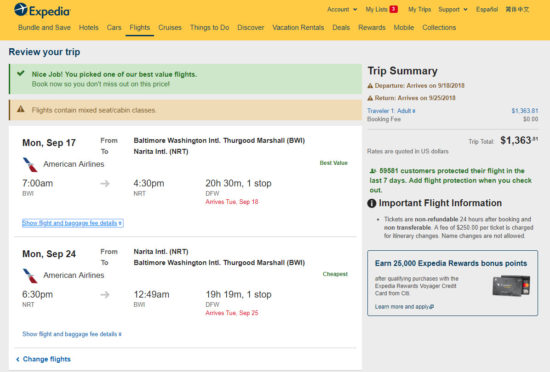Click Arrives Tue, Sep 18 text
550x372 pixels.
click(x=232, y=202)
